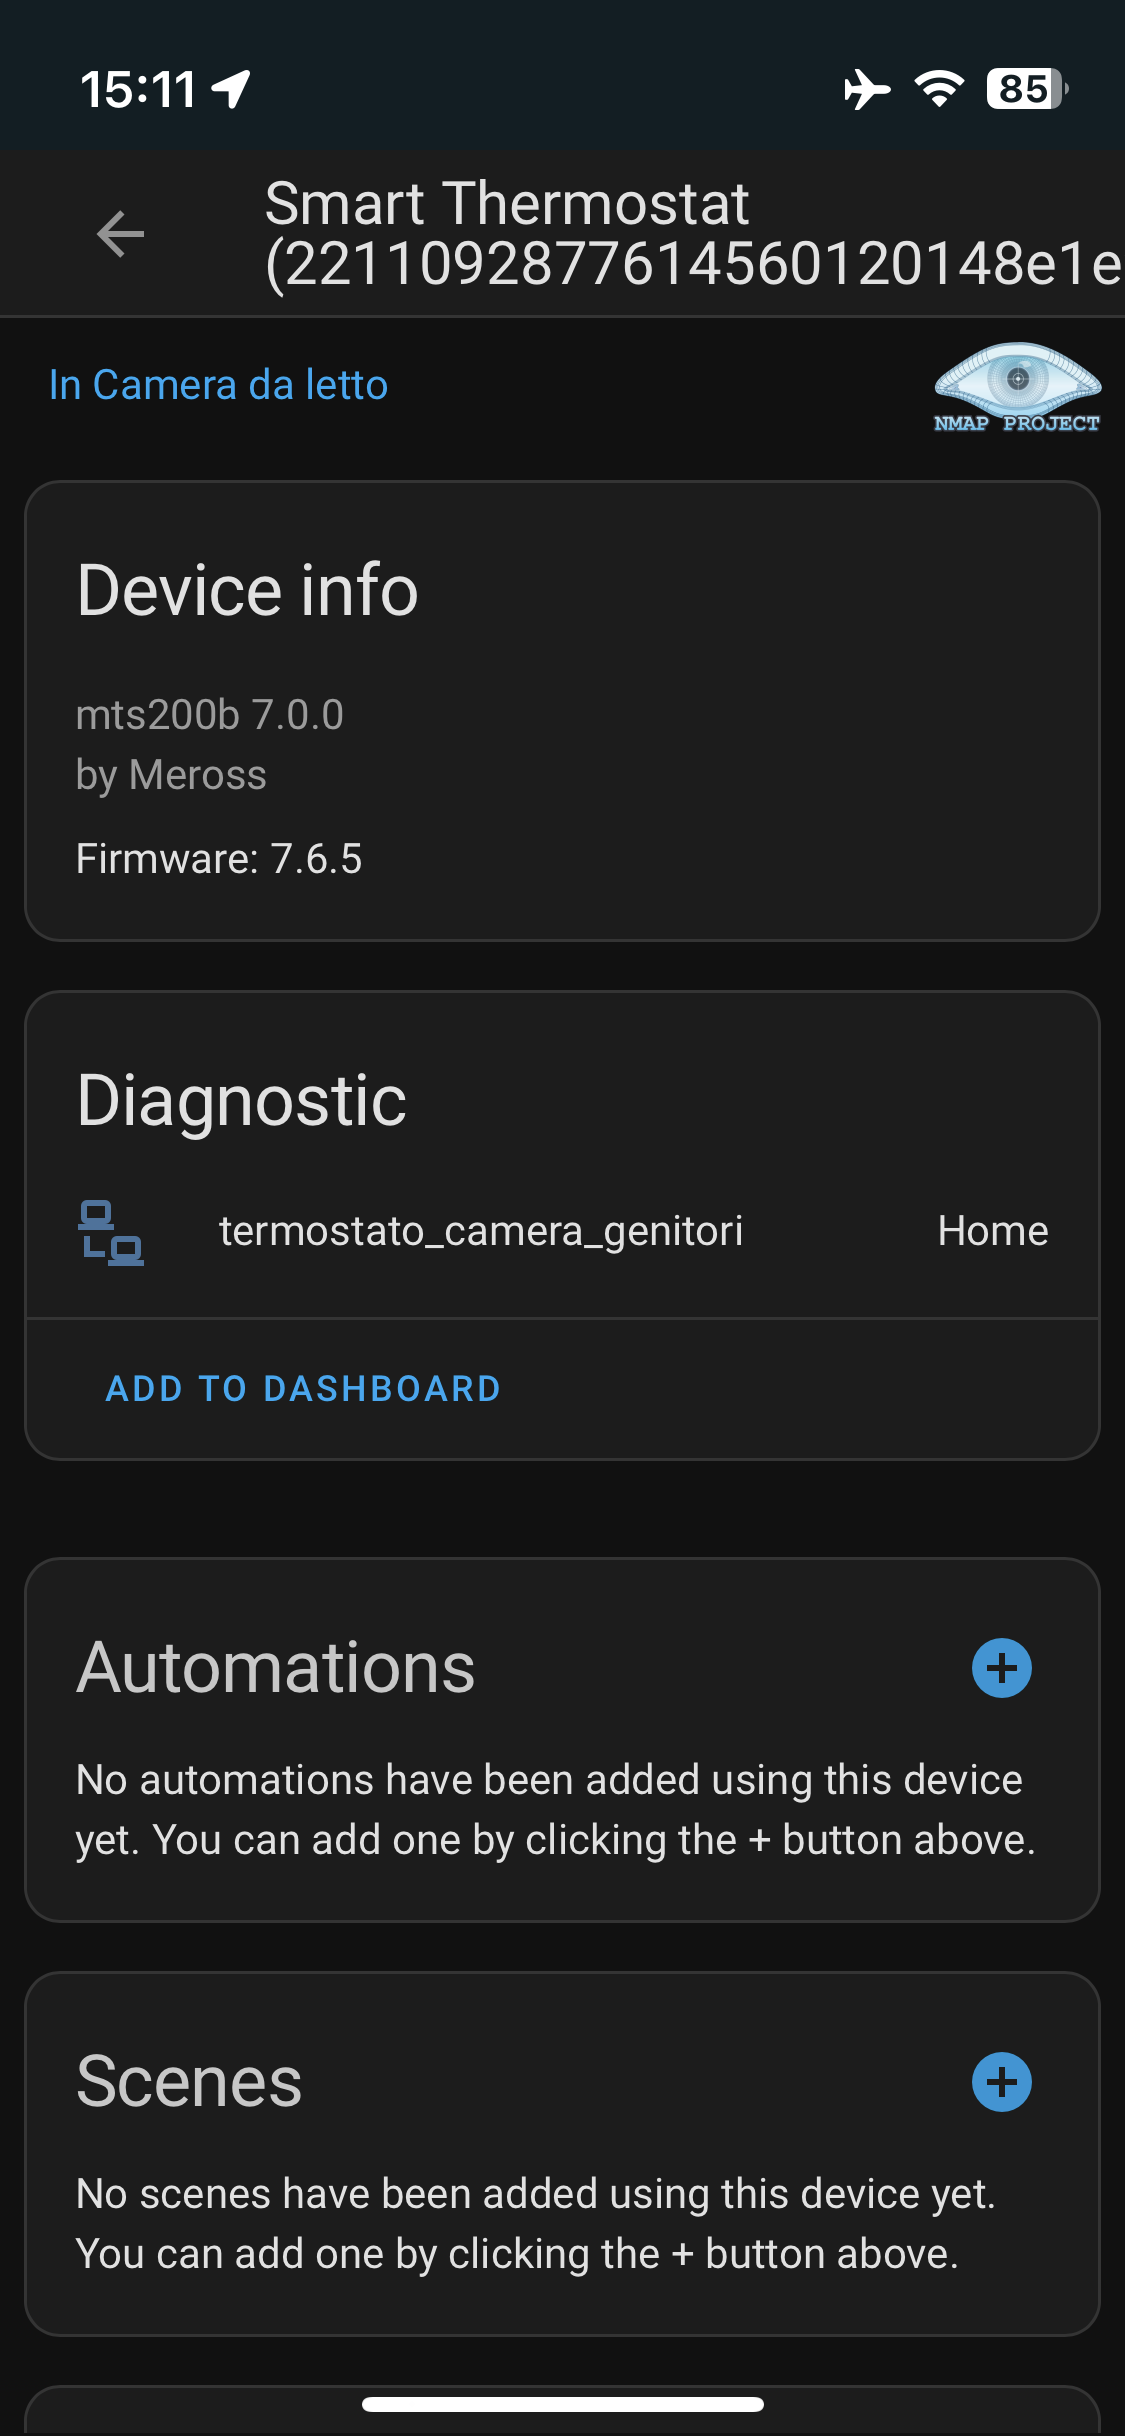Open the Camera da letto area link
1125x2436 pixels.
pos(218,385)
